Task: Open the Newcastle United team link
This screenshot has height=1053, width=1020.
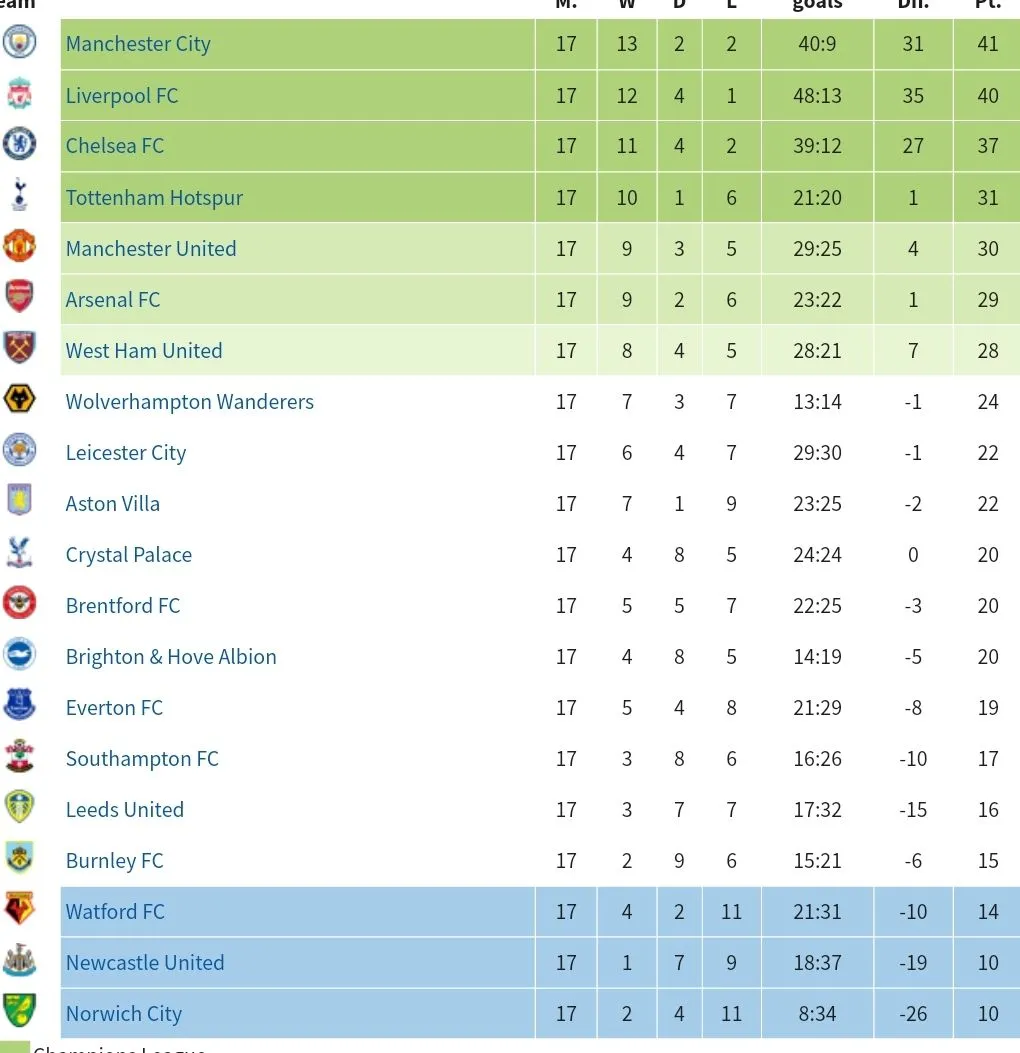Action: (145, 963)
